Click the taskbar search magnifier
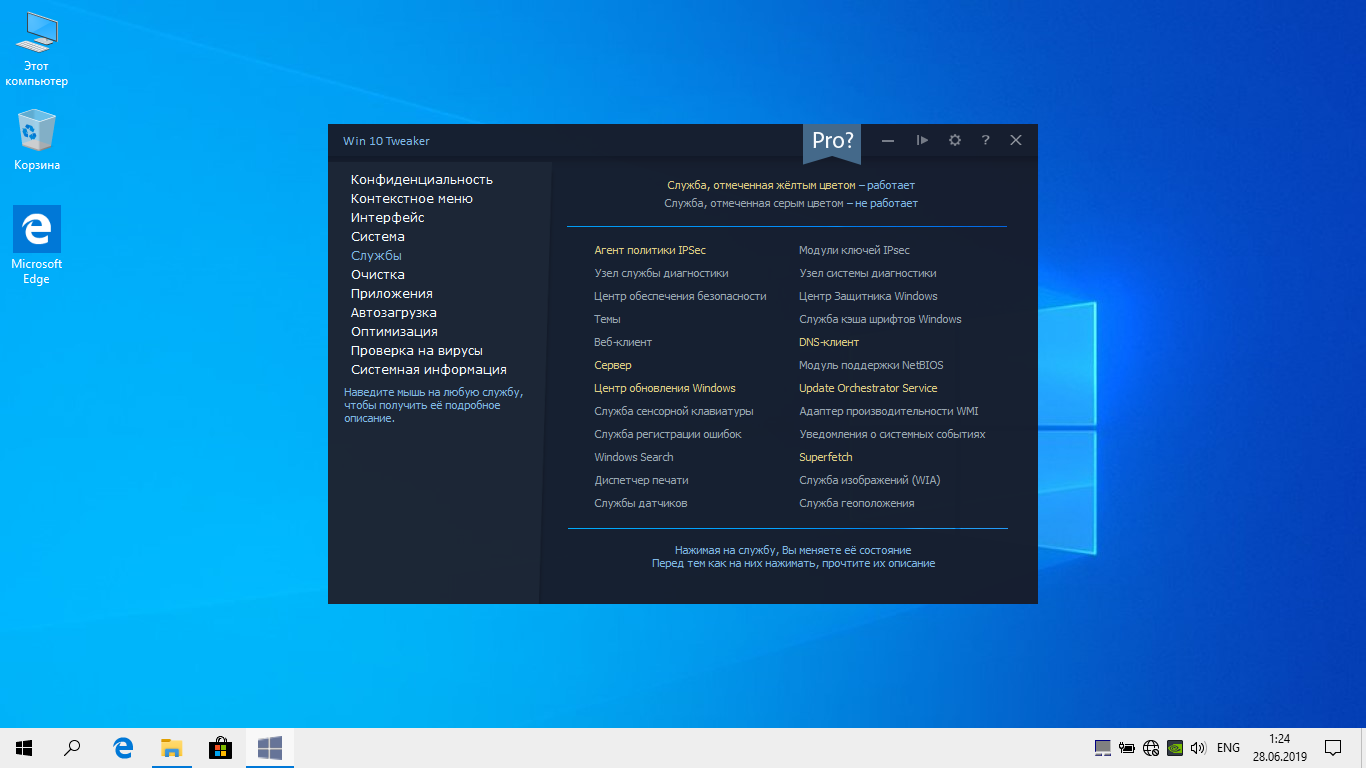This screenshot has height=768, width=1366. point(72,748)
